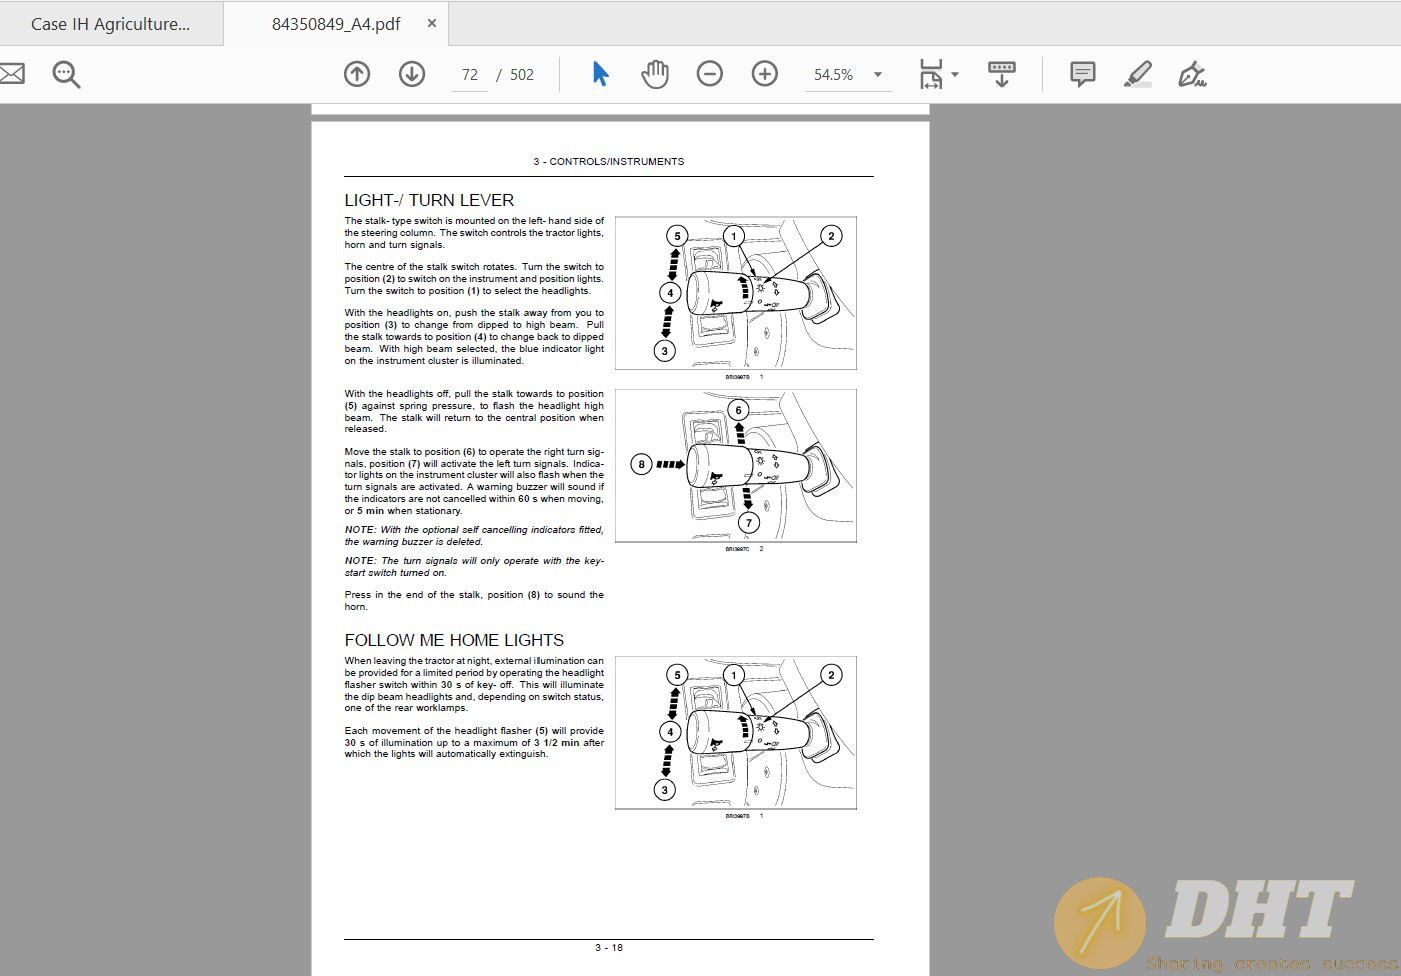Expand the 54.5% zoom level dropdown
This screenshot has width=1401, height=976.
(878, 75)
